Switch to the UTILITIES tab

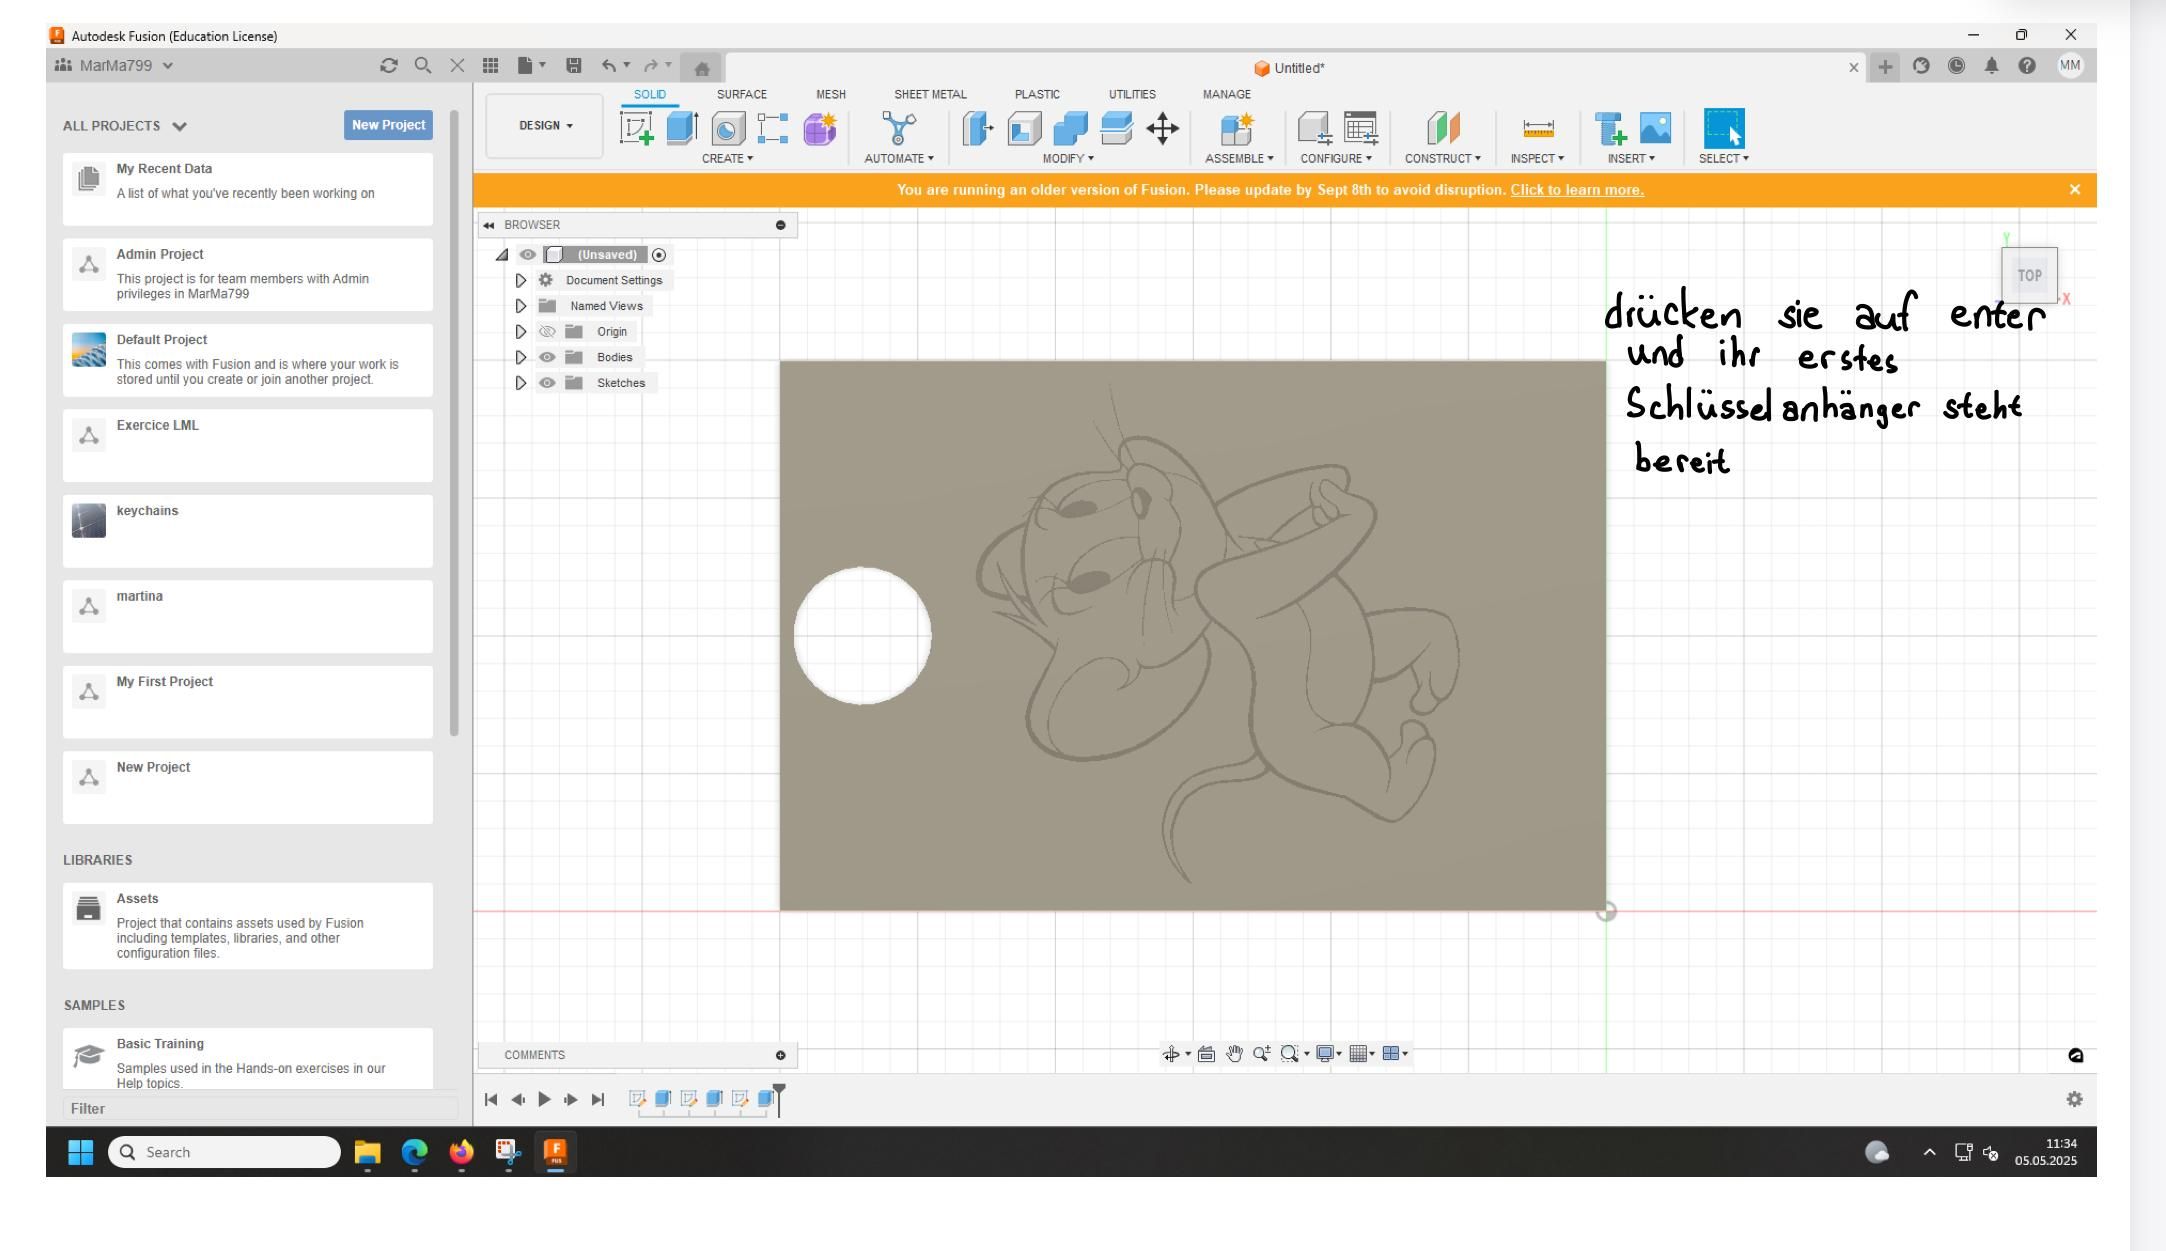pyautogui.click(x=1132, y=94)
